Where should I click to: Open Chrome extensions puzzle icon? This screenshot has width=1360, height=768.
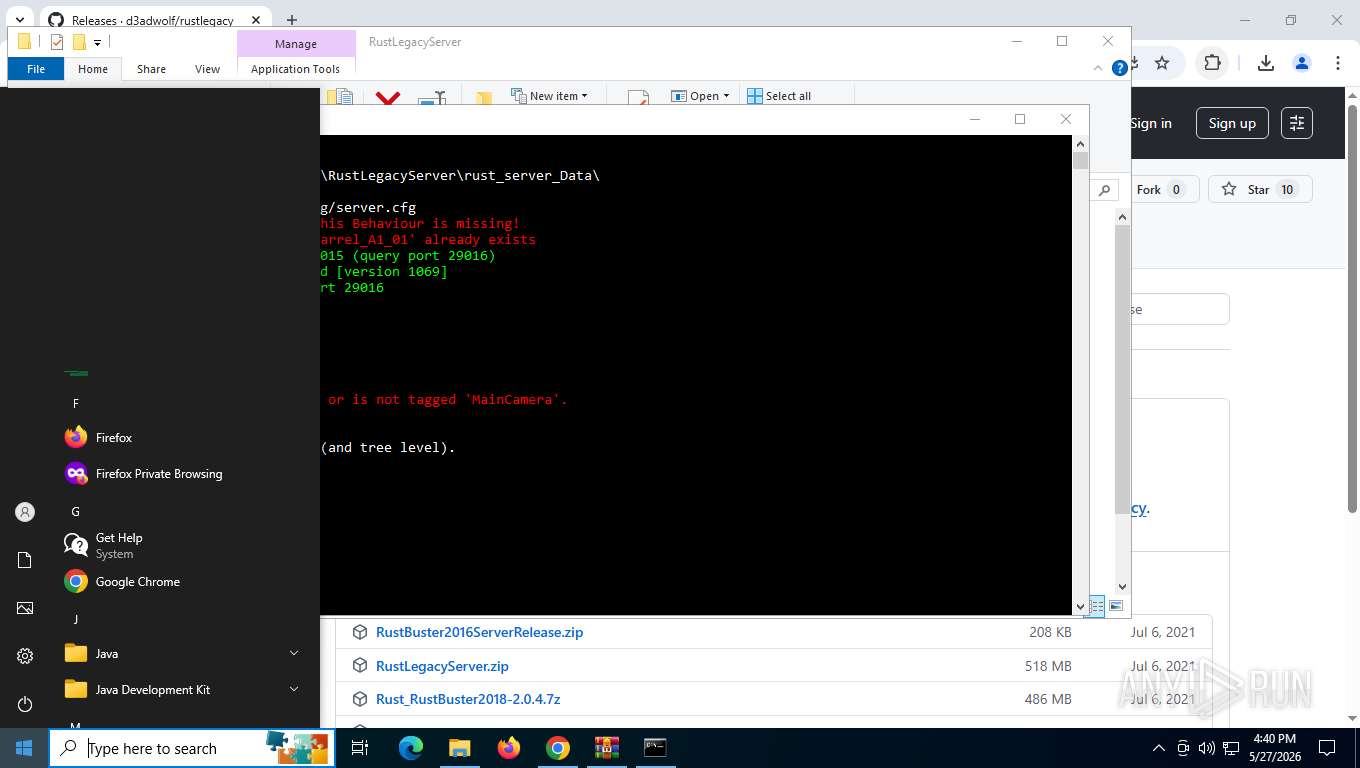(x=1212, y=63)
